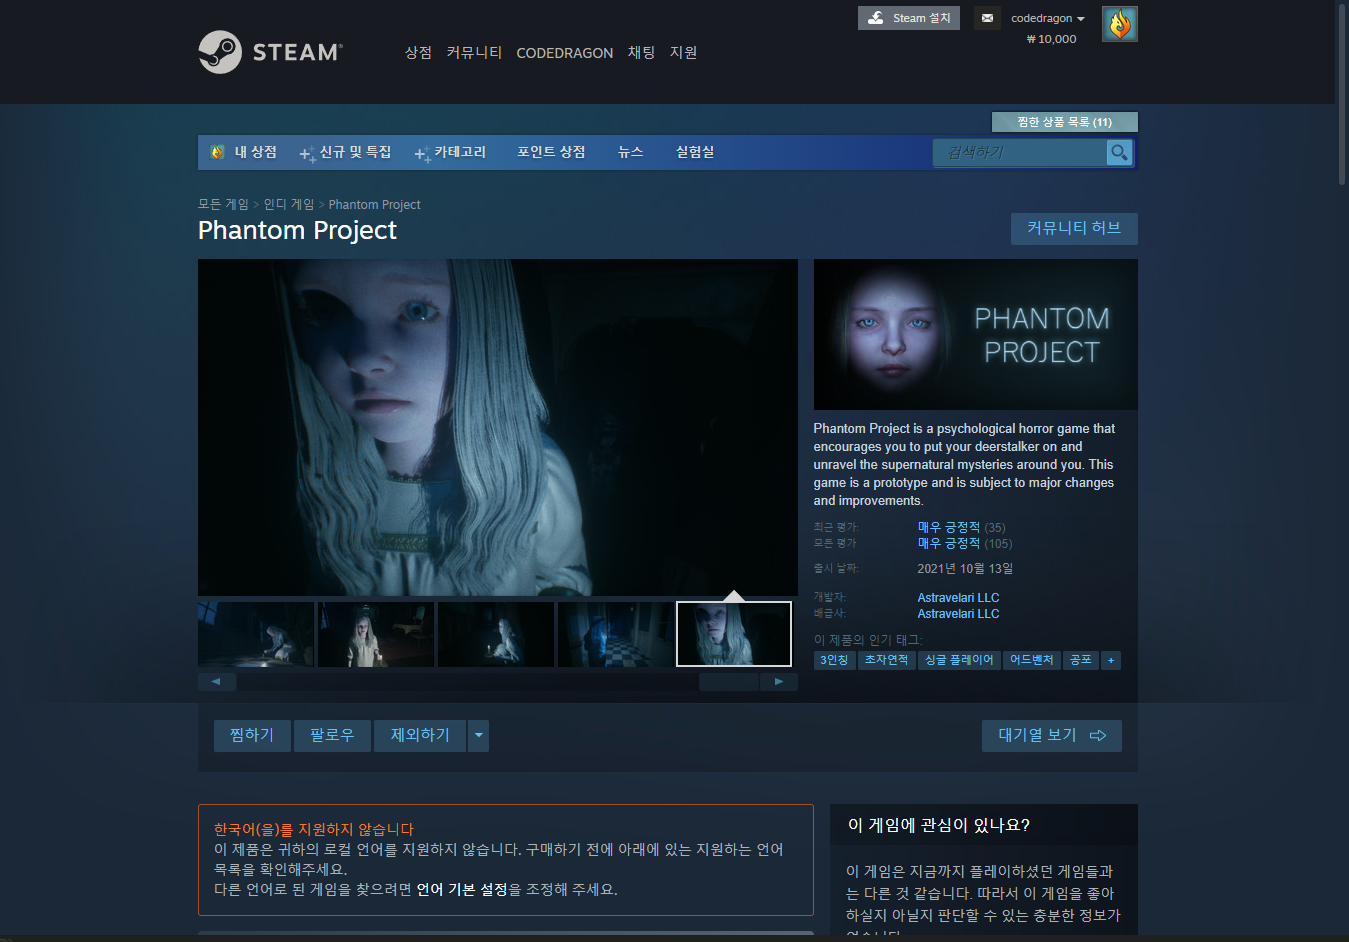Open the envelope notifications icon
The height and width of the screenshot is (942, 1349).
tap(987, 18)
